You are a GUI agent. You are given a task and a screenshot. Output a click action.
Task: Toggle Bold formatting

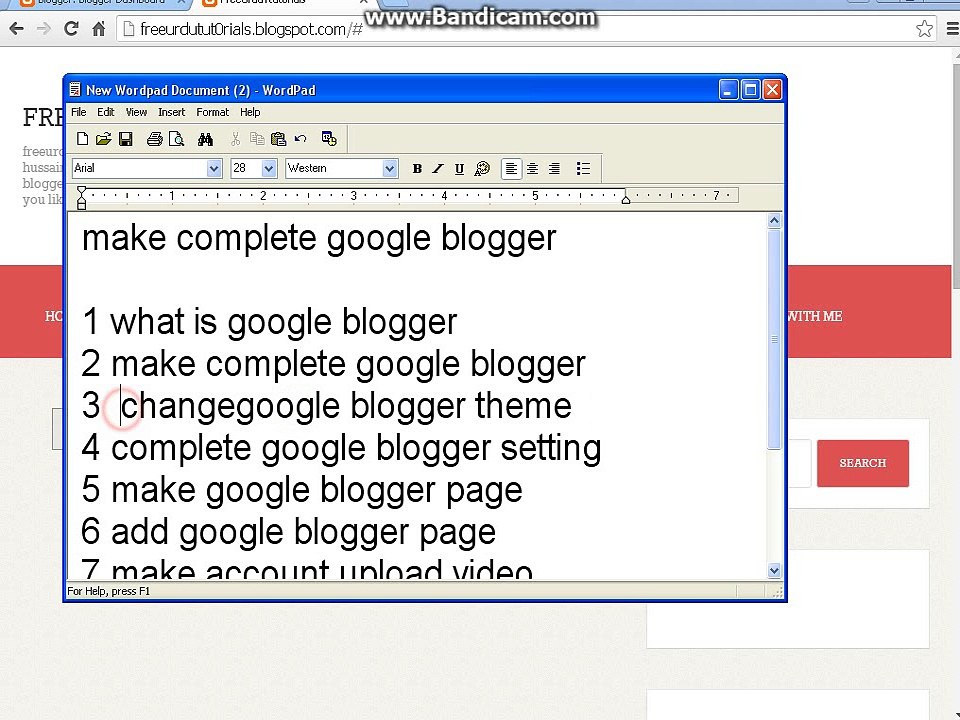417,168
